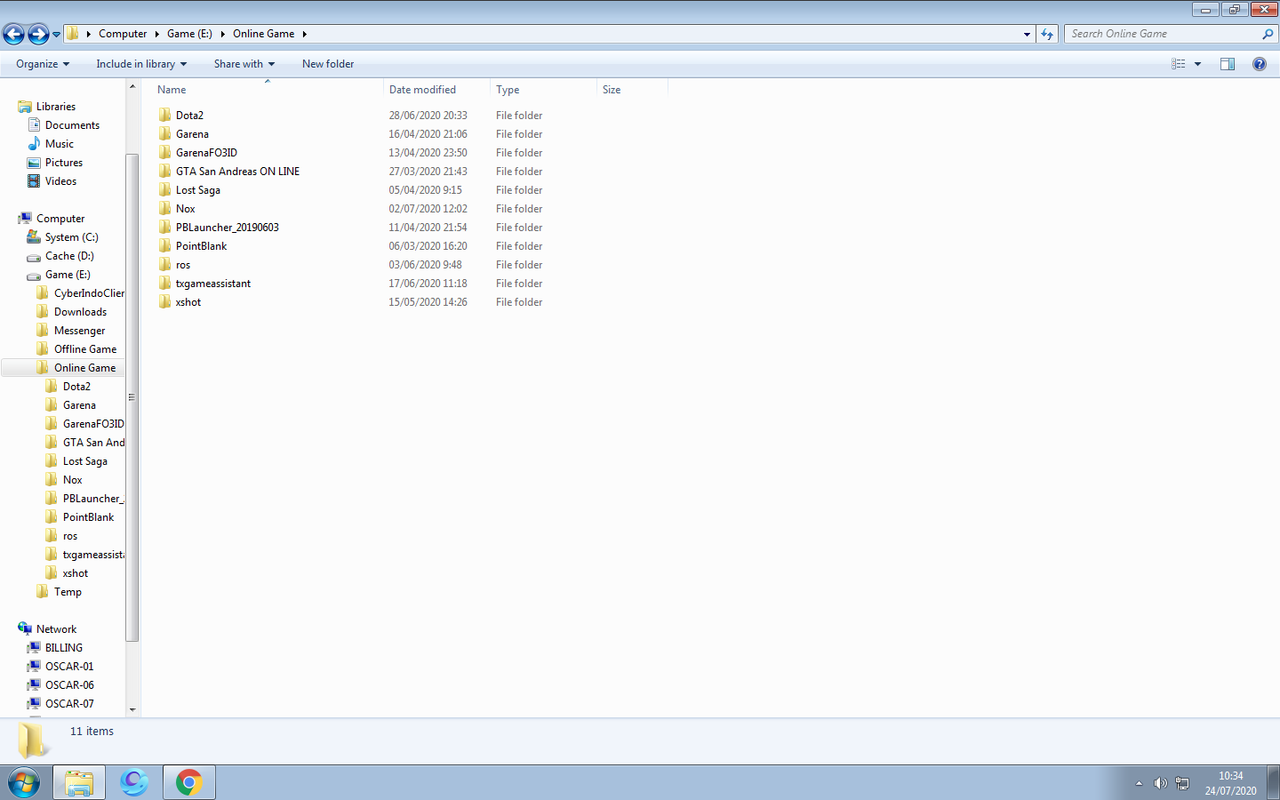Image resolution: width=1280 pixels, height=800 pixels.
Task: Click the Back navigation arrow
Action: [x=14, y=34]
